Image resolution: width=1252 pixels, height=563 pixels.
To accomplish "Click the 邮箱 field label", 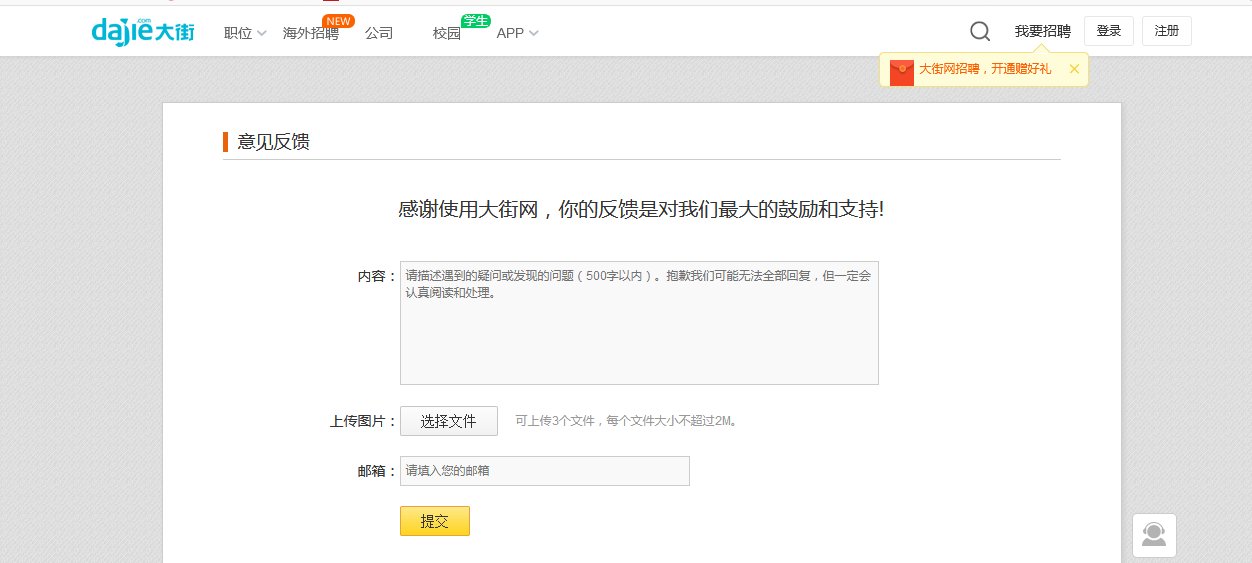I will [377, 471].
